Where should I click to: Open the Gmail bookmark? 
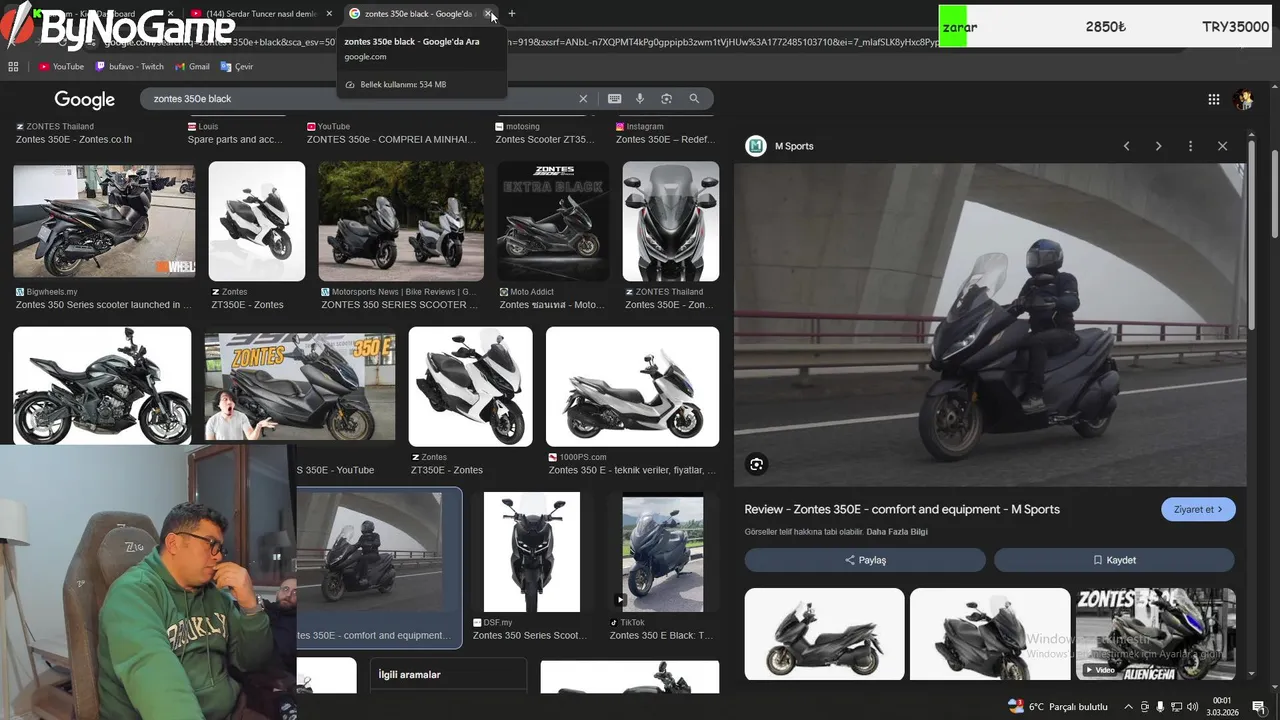click(x=192, y=67)
